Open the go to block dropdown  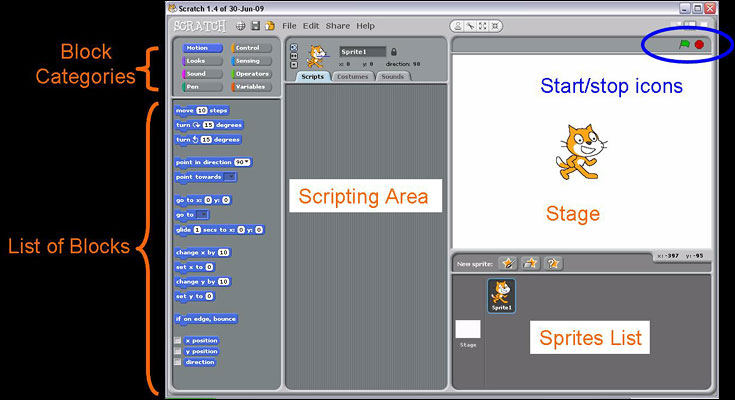(202, 215)
